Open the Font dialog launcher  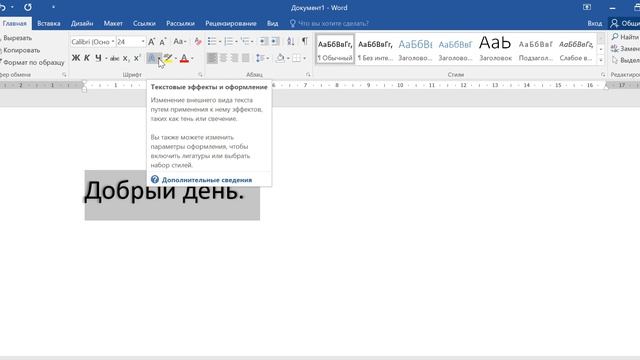click(x=200, y=75)
